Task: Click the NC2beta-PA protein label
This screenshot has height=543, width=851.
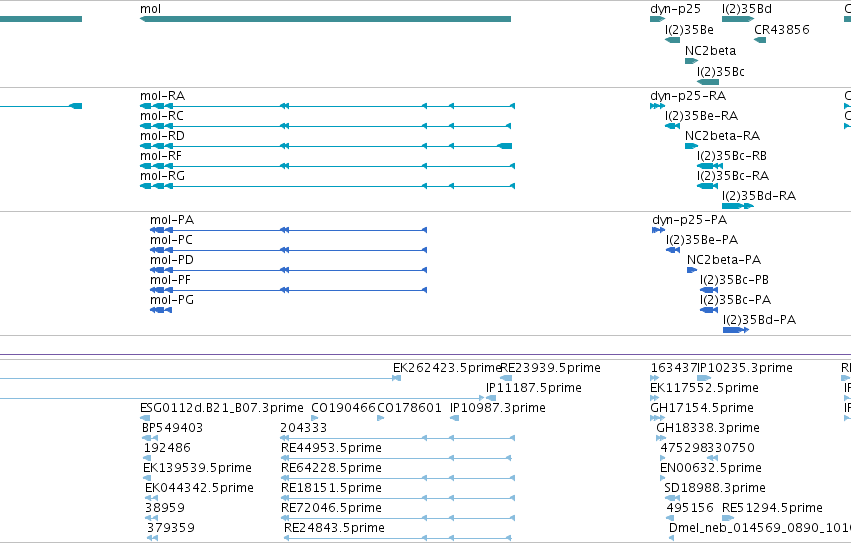Action: click(x=724, y=260)
